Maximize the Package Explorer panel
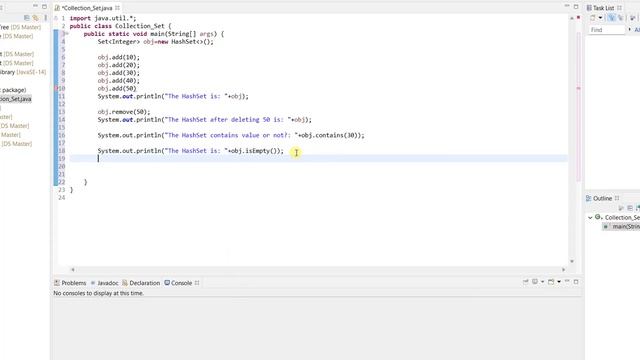The width and height of the screenshot is (640, 360). tap(44, 7)
